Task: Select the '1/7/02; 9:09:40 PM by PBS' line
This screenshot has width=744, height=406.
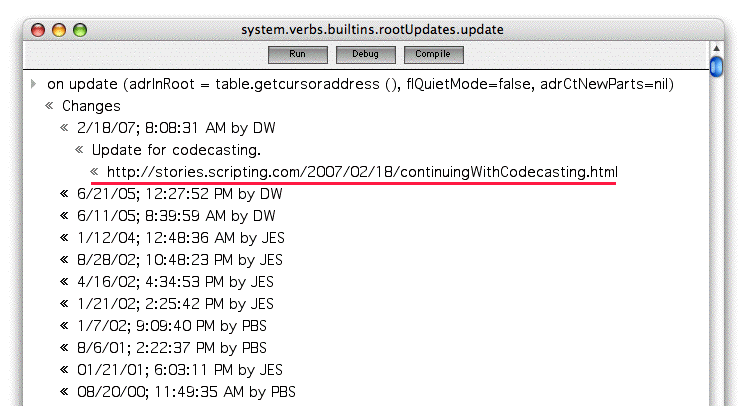Action: (x=171, y=326)
